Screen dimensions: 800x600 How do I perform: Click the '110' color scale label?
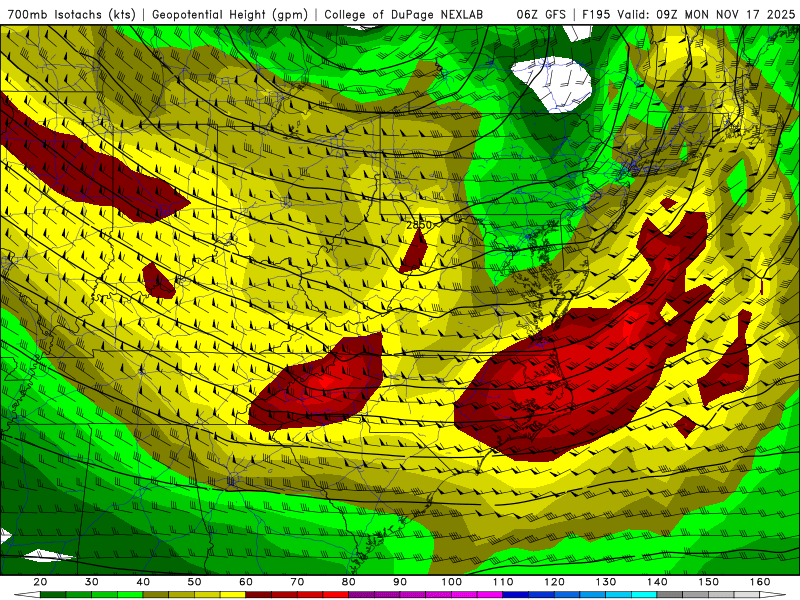pos(503,582)
